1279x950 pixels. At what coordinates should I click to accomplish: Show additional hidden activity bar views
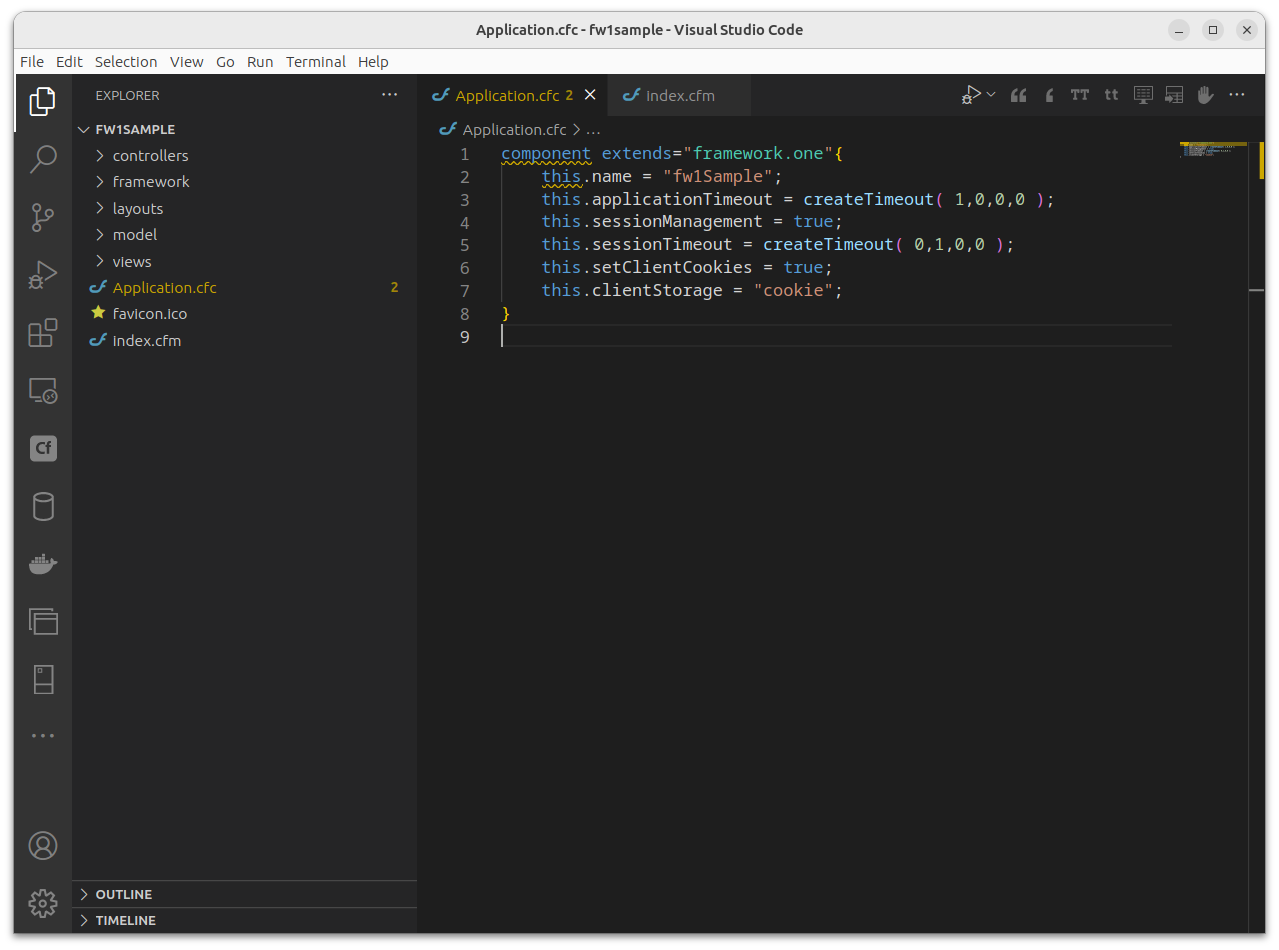coord(43,736)
